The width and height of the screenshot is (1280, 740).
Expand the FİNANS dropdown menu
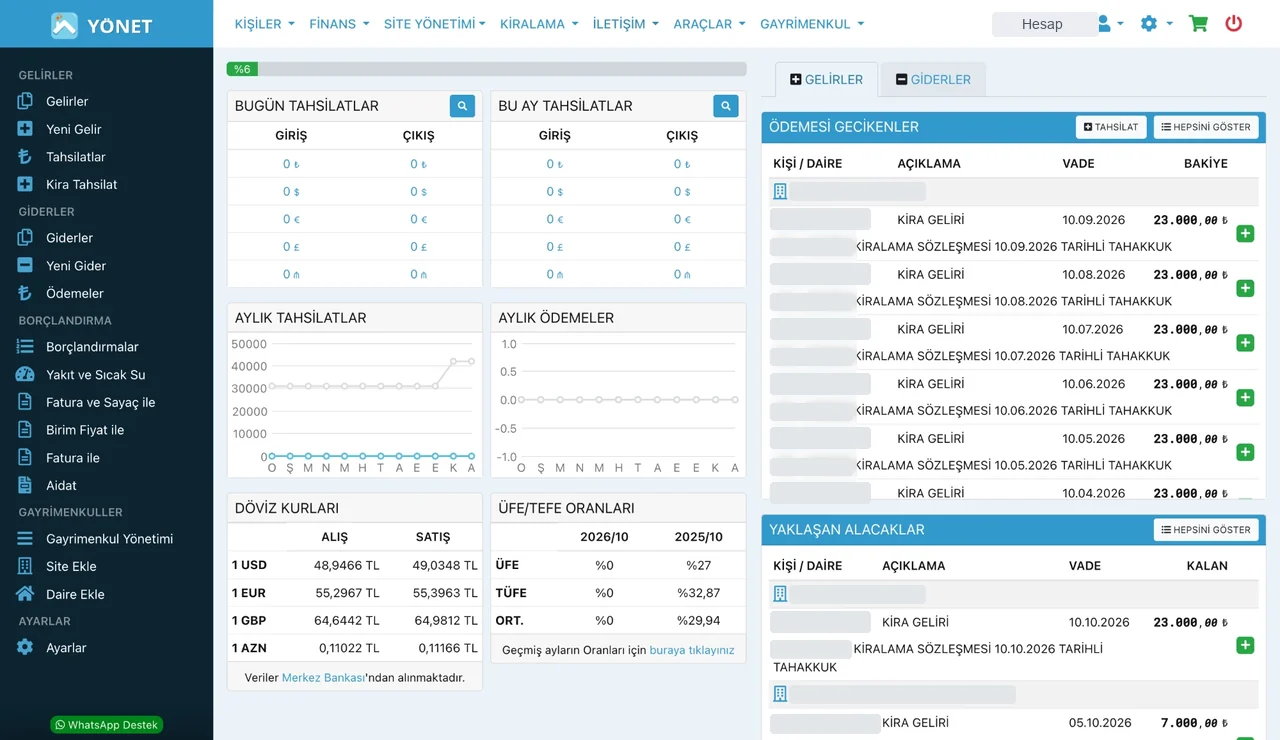(339, 24)
